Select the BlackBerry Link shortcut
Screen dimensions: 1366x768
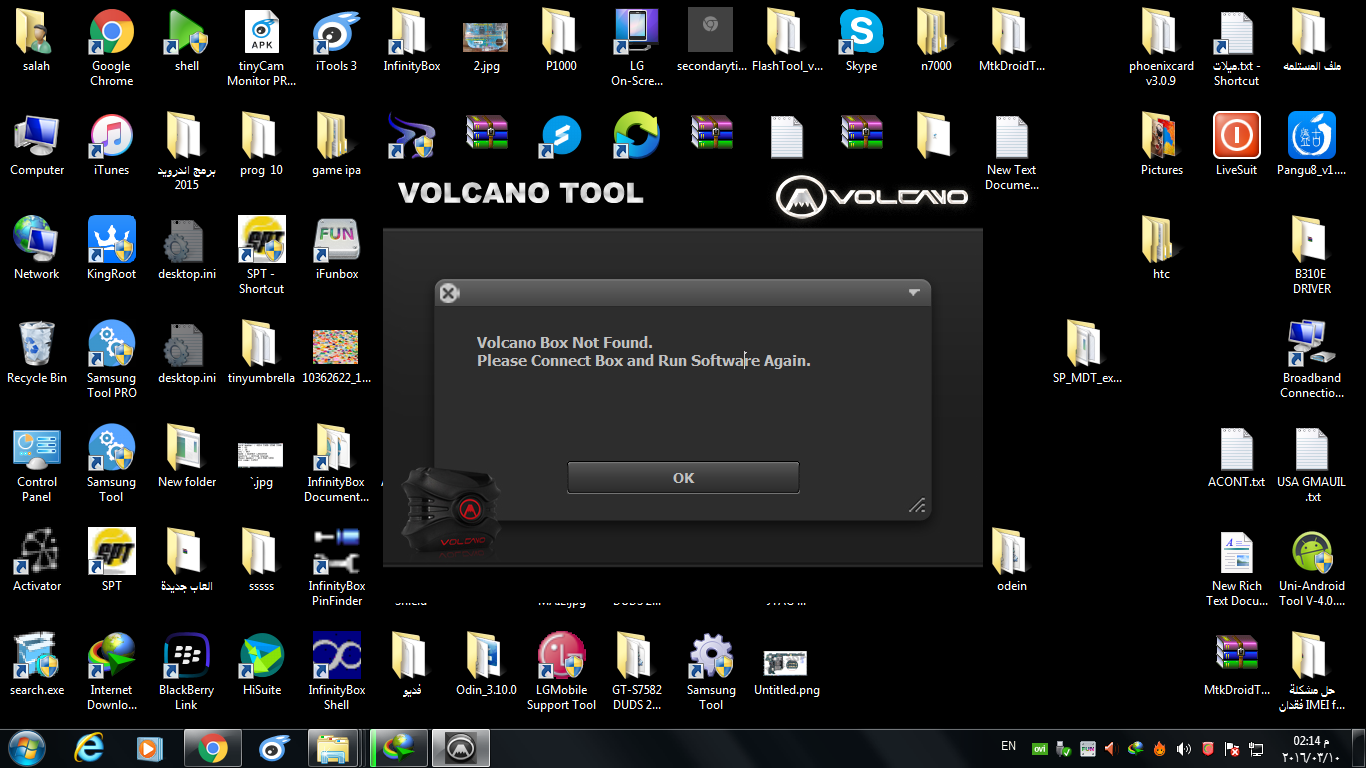[x=186, y=671]
